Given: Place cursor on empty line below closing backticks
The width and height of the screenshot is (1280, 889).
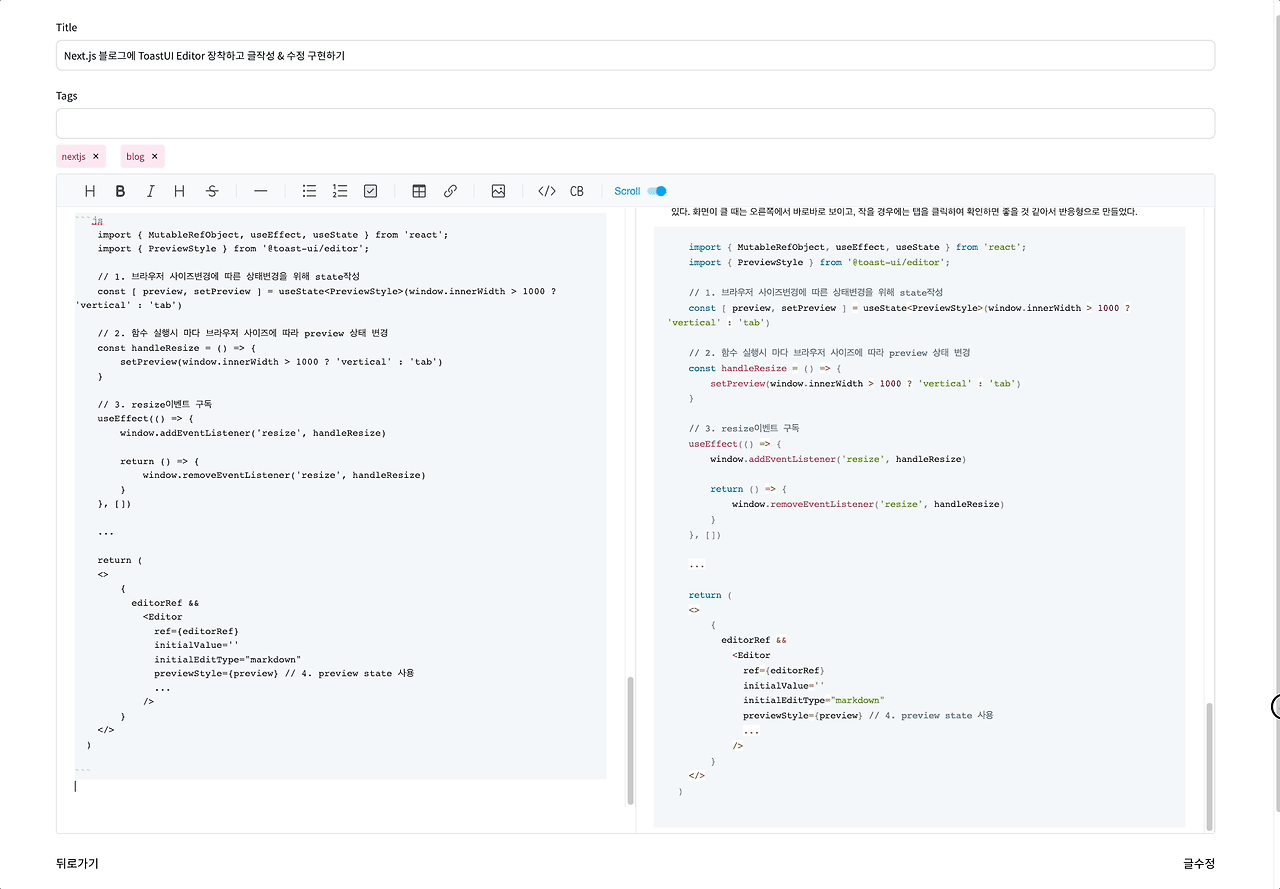Looking at the screenshot, I should (340, 786).
